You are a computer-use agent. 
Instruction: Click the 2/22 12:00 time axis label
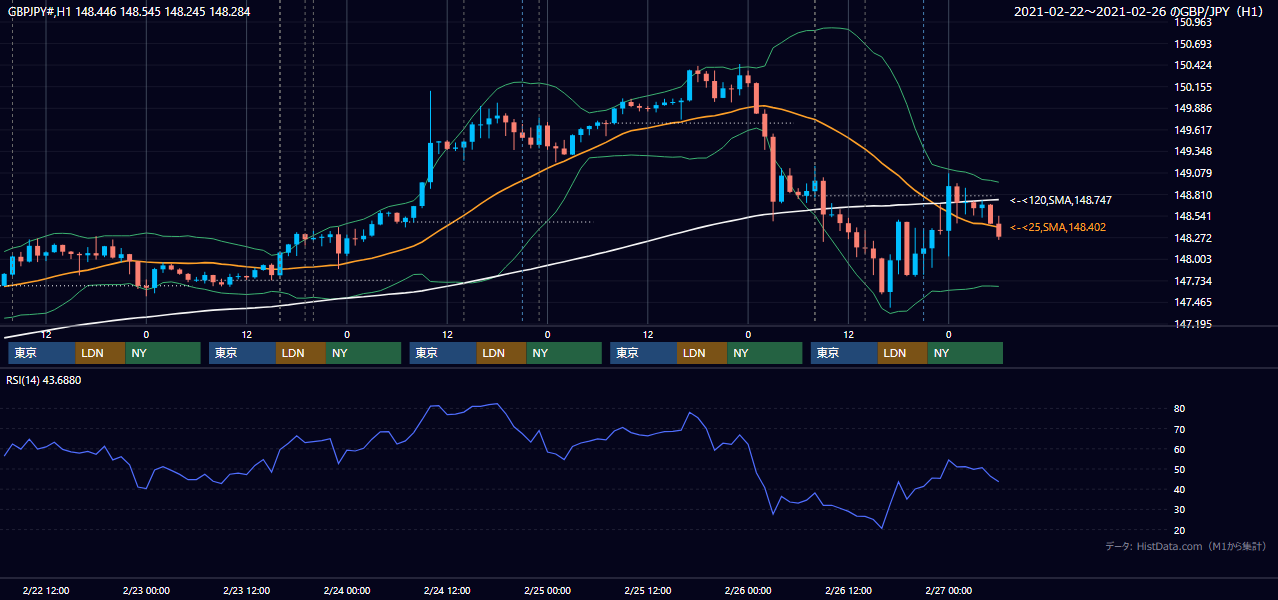click(46, 591)
